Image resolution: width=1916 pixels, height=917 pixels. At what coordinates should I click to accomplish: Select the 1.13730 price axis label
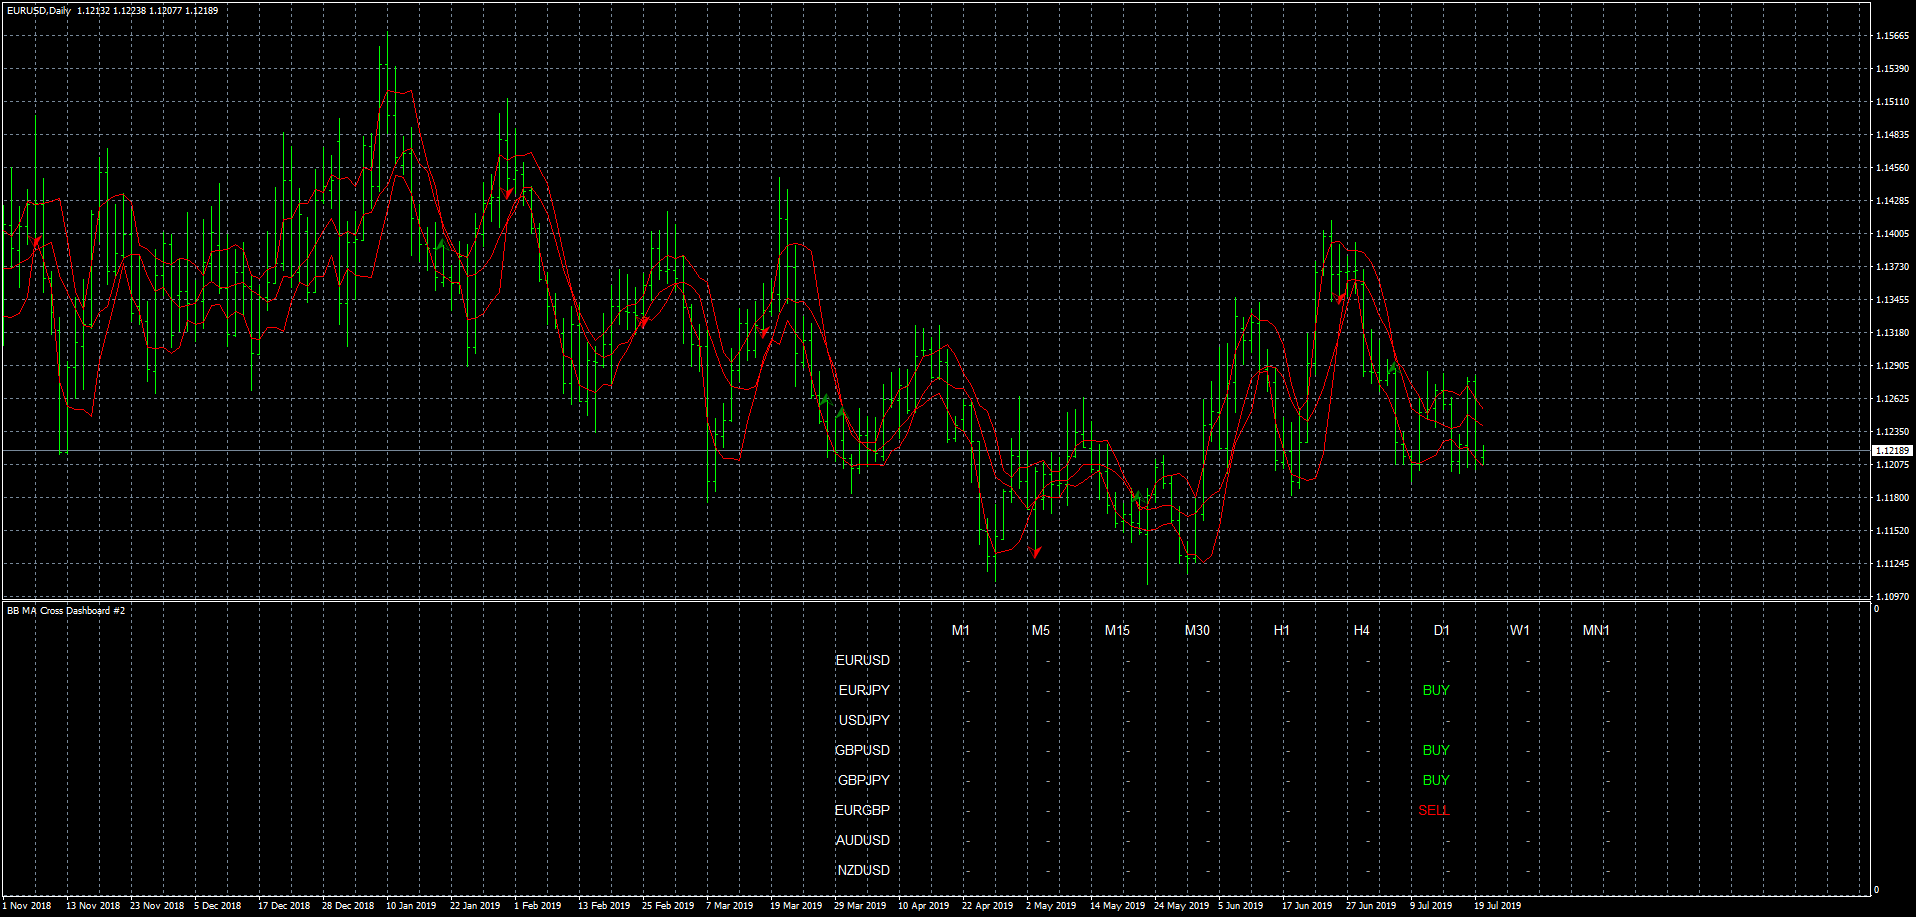point(1892,267)
